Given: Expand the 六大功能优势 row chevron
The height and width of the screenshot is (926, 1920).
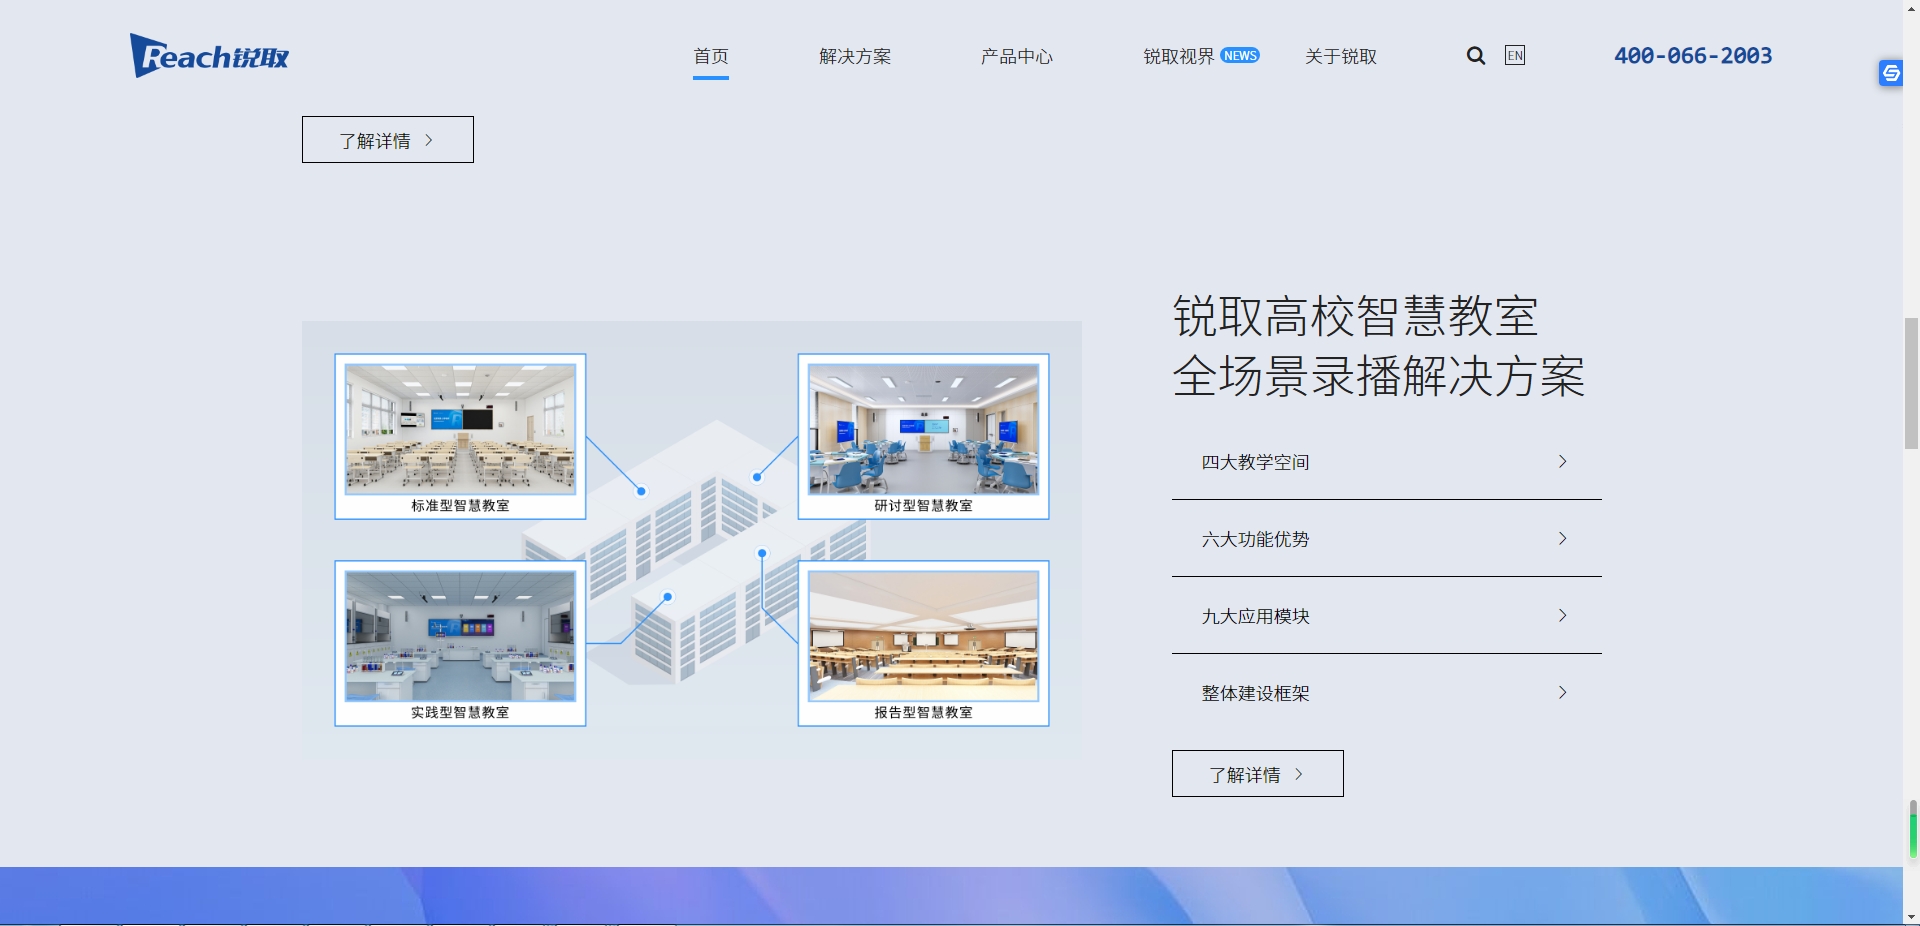Looking at the screenshot, I should (x=1562, y=539).
